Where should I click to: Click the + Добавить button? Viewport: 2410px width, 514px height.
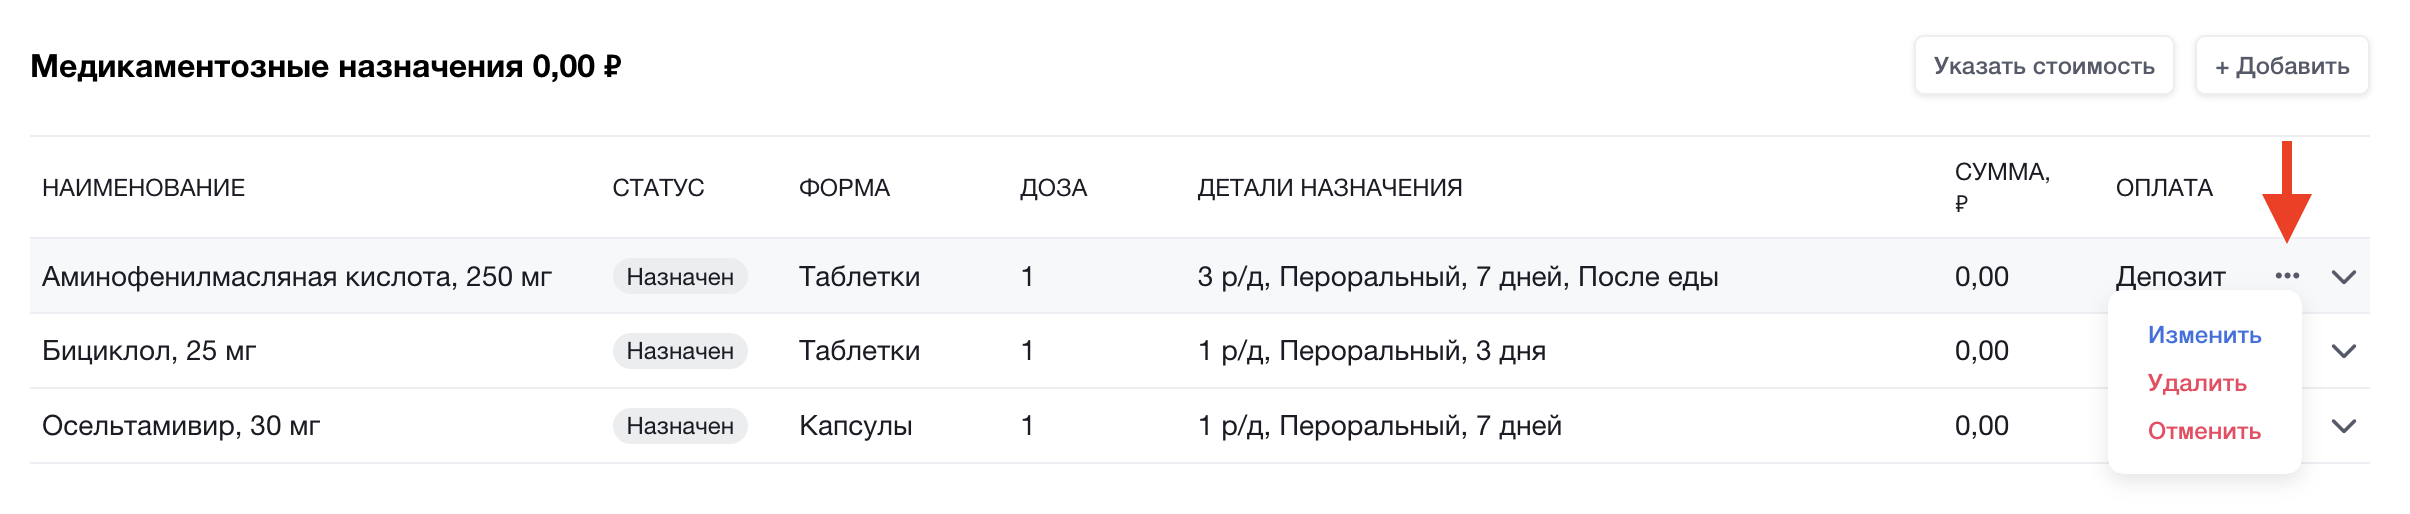pyautogui.click(x=2281, y=66)
